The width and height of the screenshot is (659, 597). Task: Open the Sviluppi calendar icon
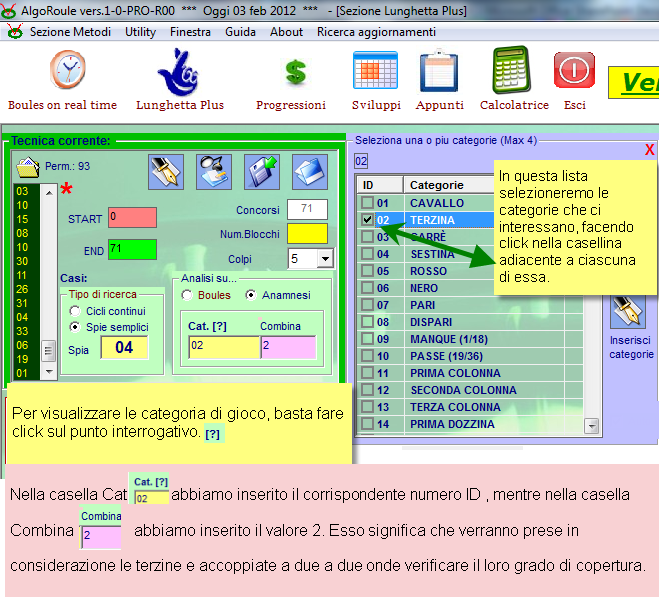tap(375, 72)
